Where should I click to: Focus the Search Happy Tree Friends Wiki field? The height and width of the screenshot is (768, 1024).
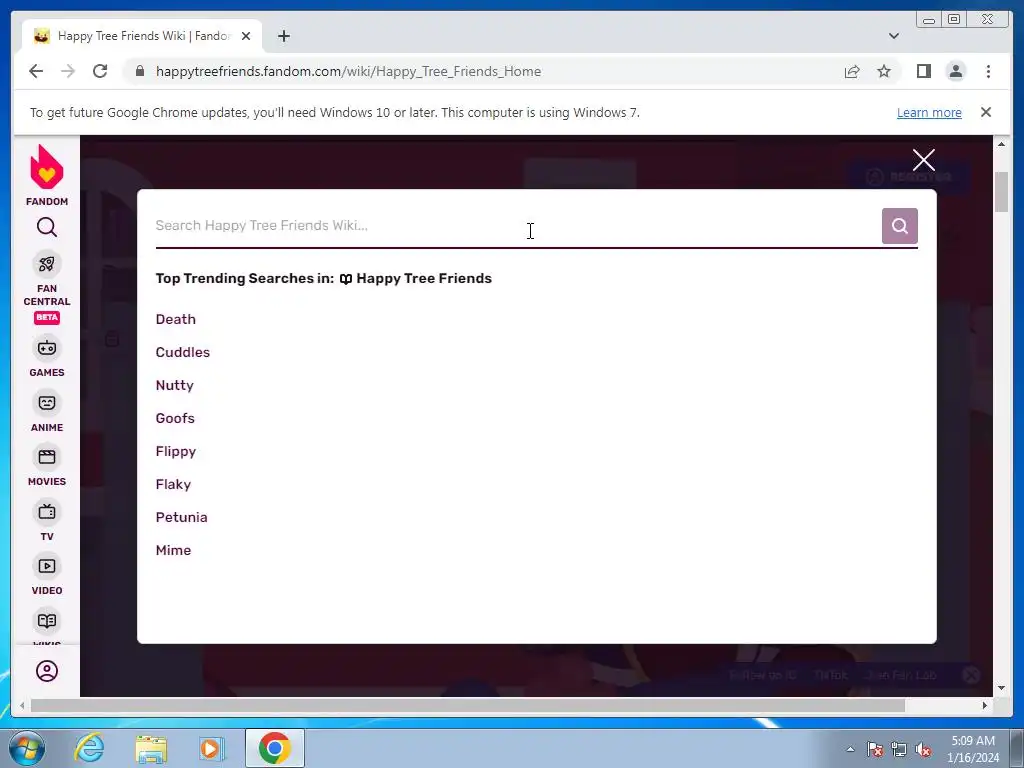click(517, 226)
